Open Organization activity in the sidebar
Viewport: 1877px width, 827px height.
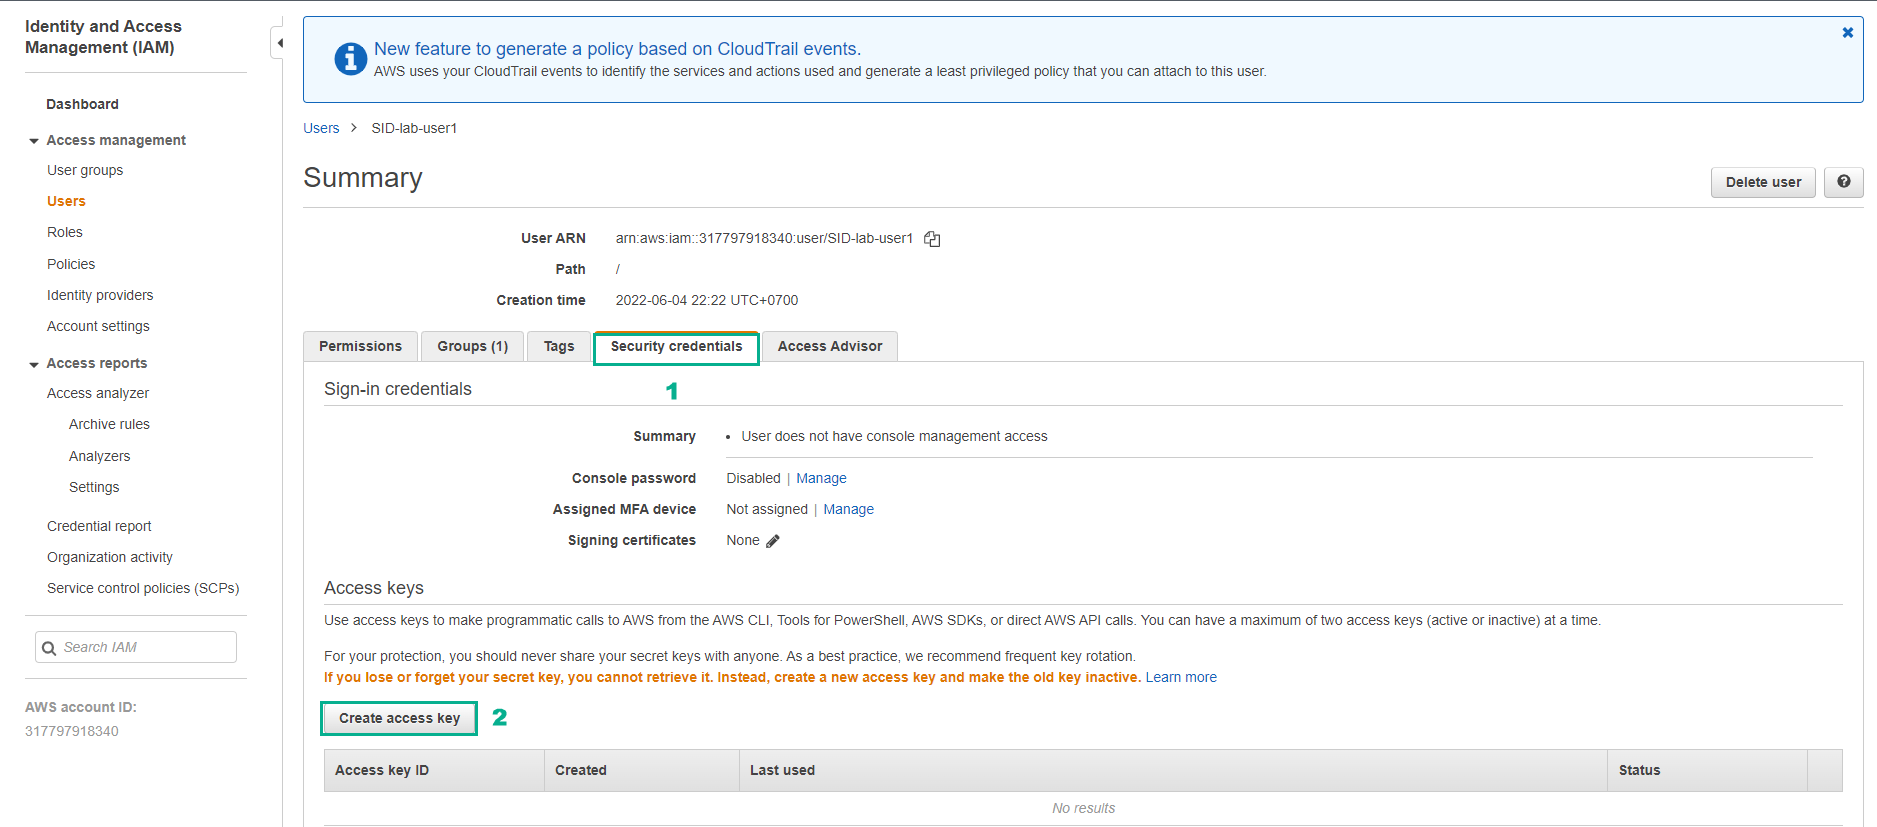(x=110, y=557)
